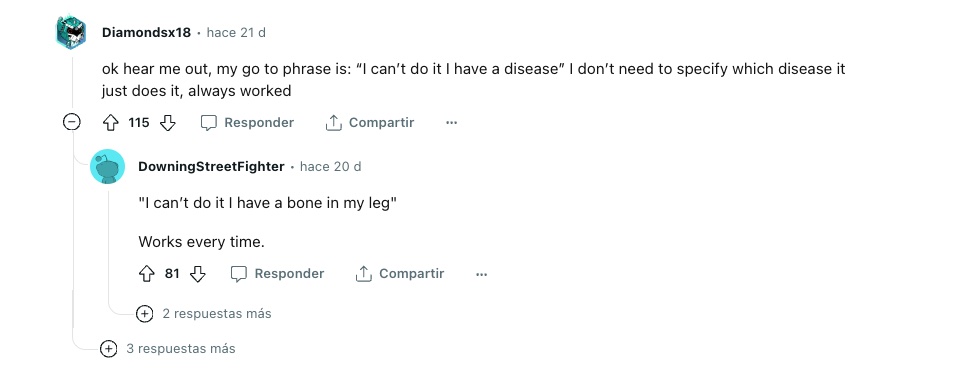The width and height of the screenshot is (968, 377).
Task: Open the Diamondsx18 username link
Action: (146, 33)
